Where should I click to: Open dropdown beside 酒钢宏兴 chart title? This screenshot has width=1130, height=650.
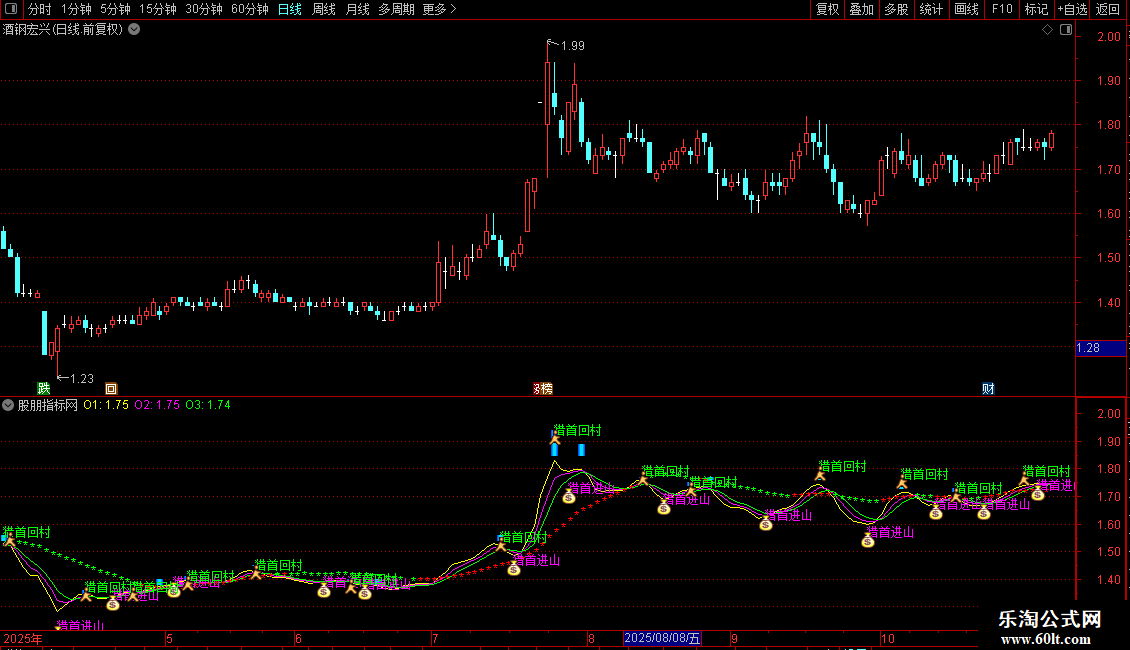coord(134,30)
